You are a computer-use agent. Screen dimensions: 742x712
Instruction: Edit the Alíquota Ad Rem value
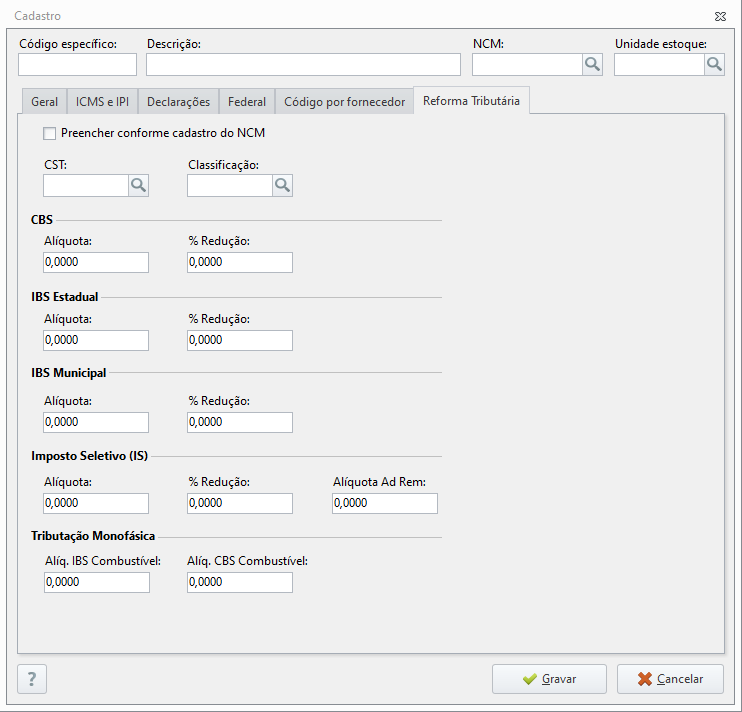pos(385,503)
